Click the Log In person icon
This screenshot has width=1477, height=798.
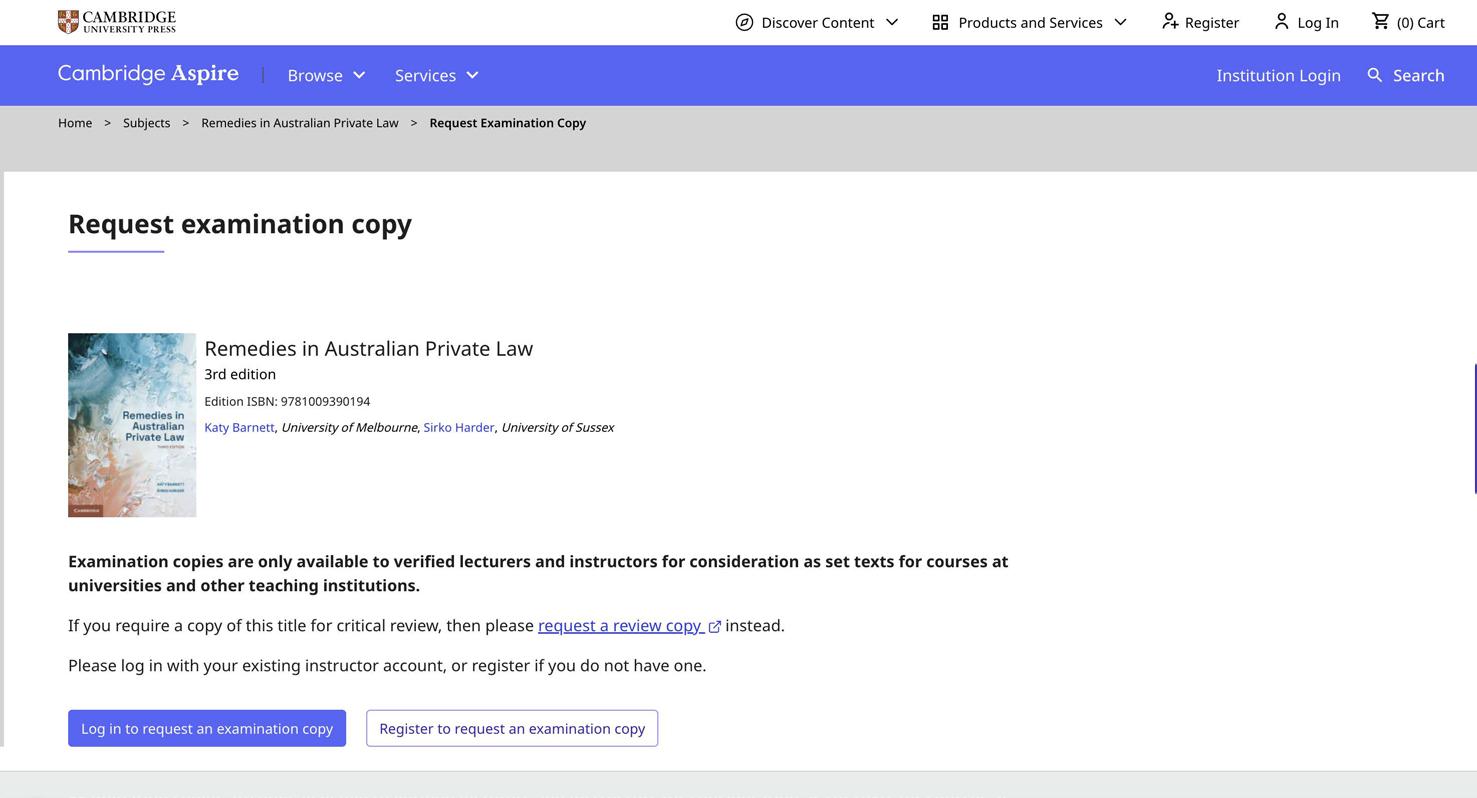coord(1281,21)
